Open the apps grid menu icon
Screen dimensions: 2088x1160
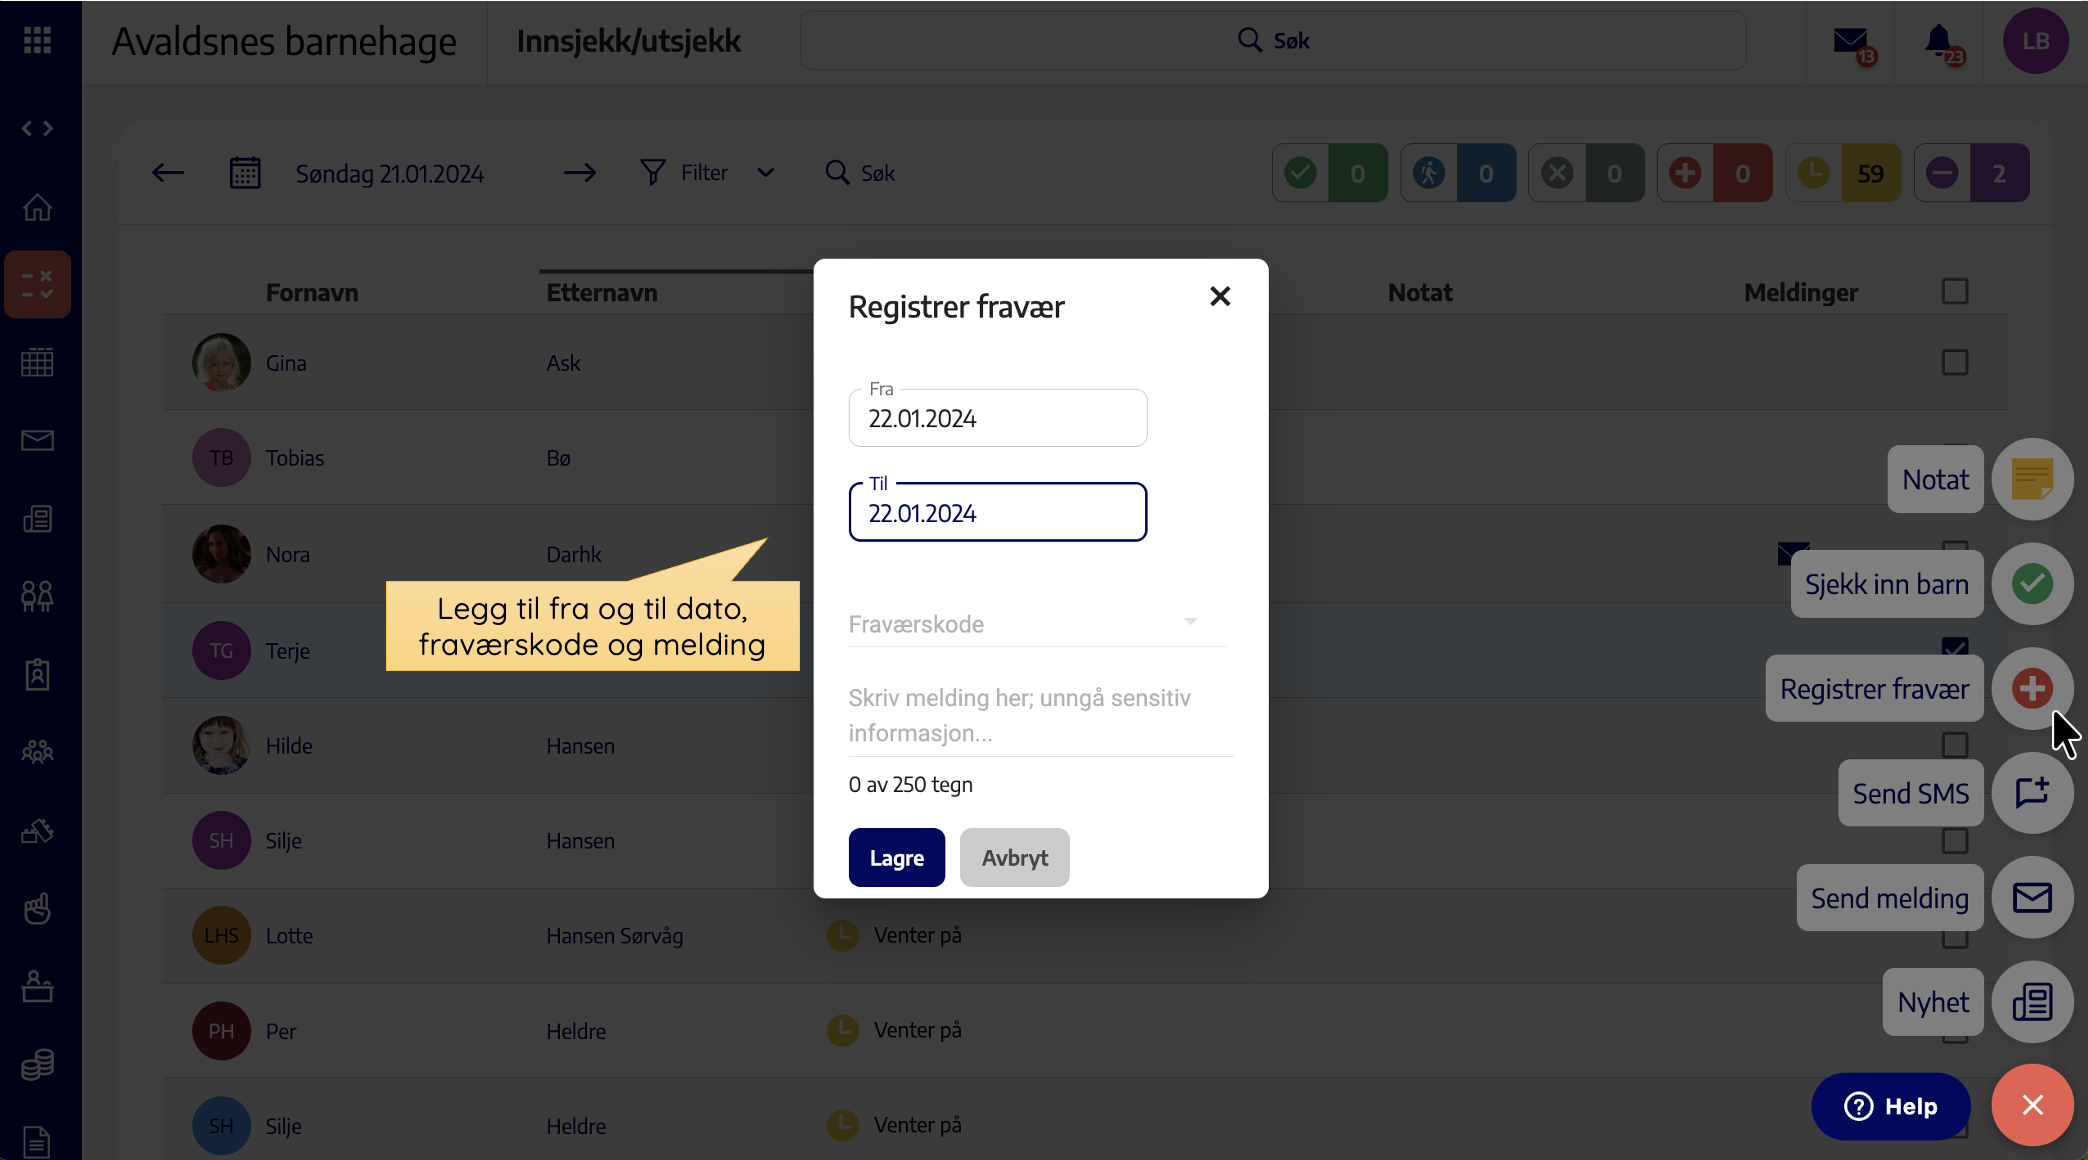(37, 40)
